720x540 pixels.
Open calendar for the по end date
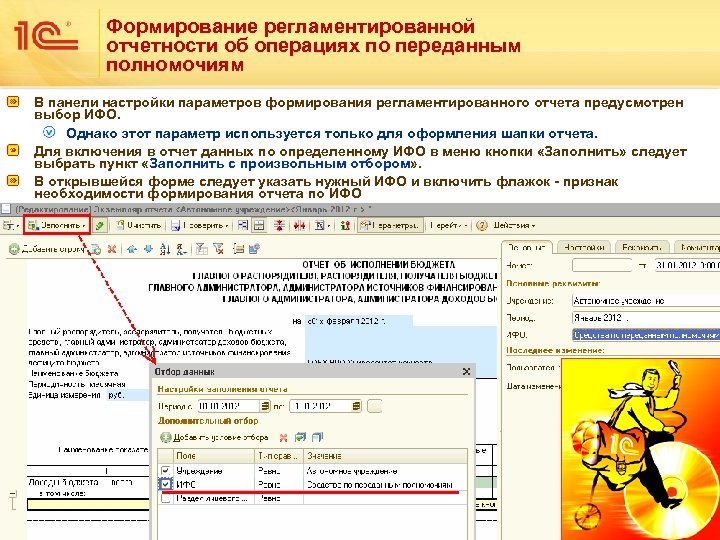pyautogui.click(x=356, y=406)
